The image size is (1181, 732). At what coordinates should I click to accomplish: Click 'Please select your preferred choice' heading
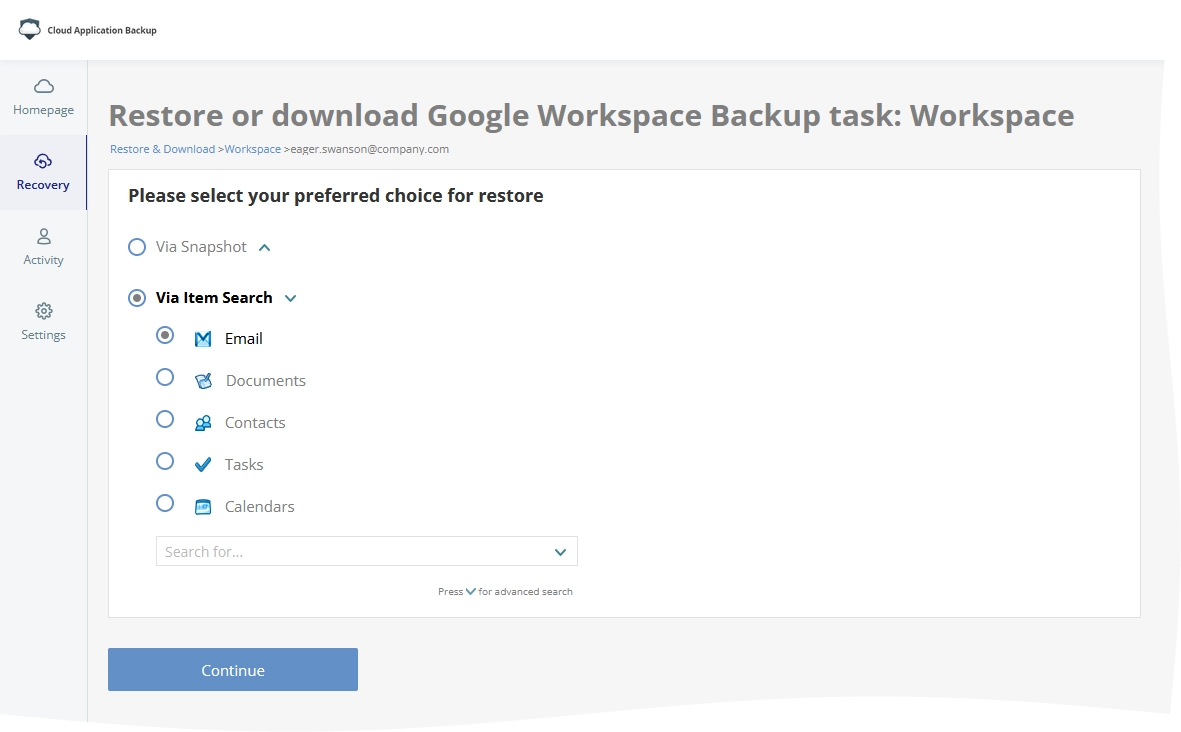[x=336, y=196]
